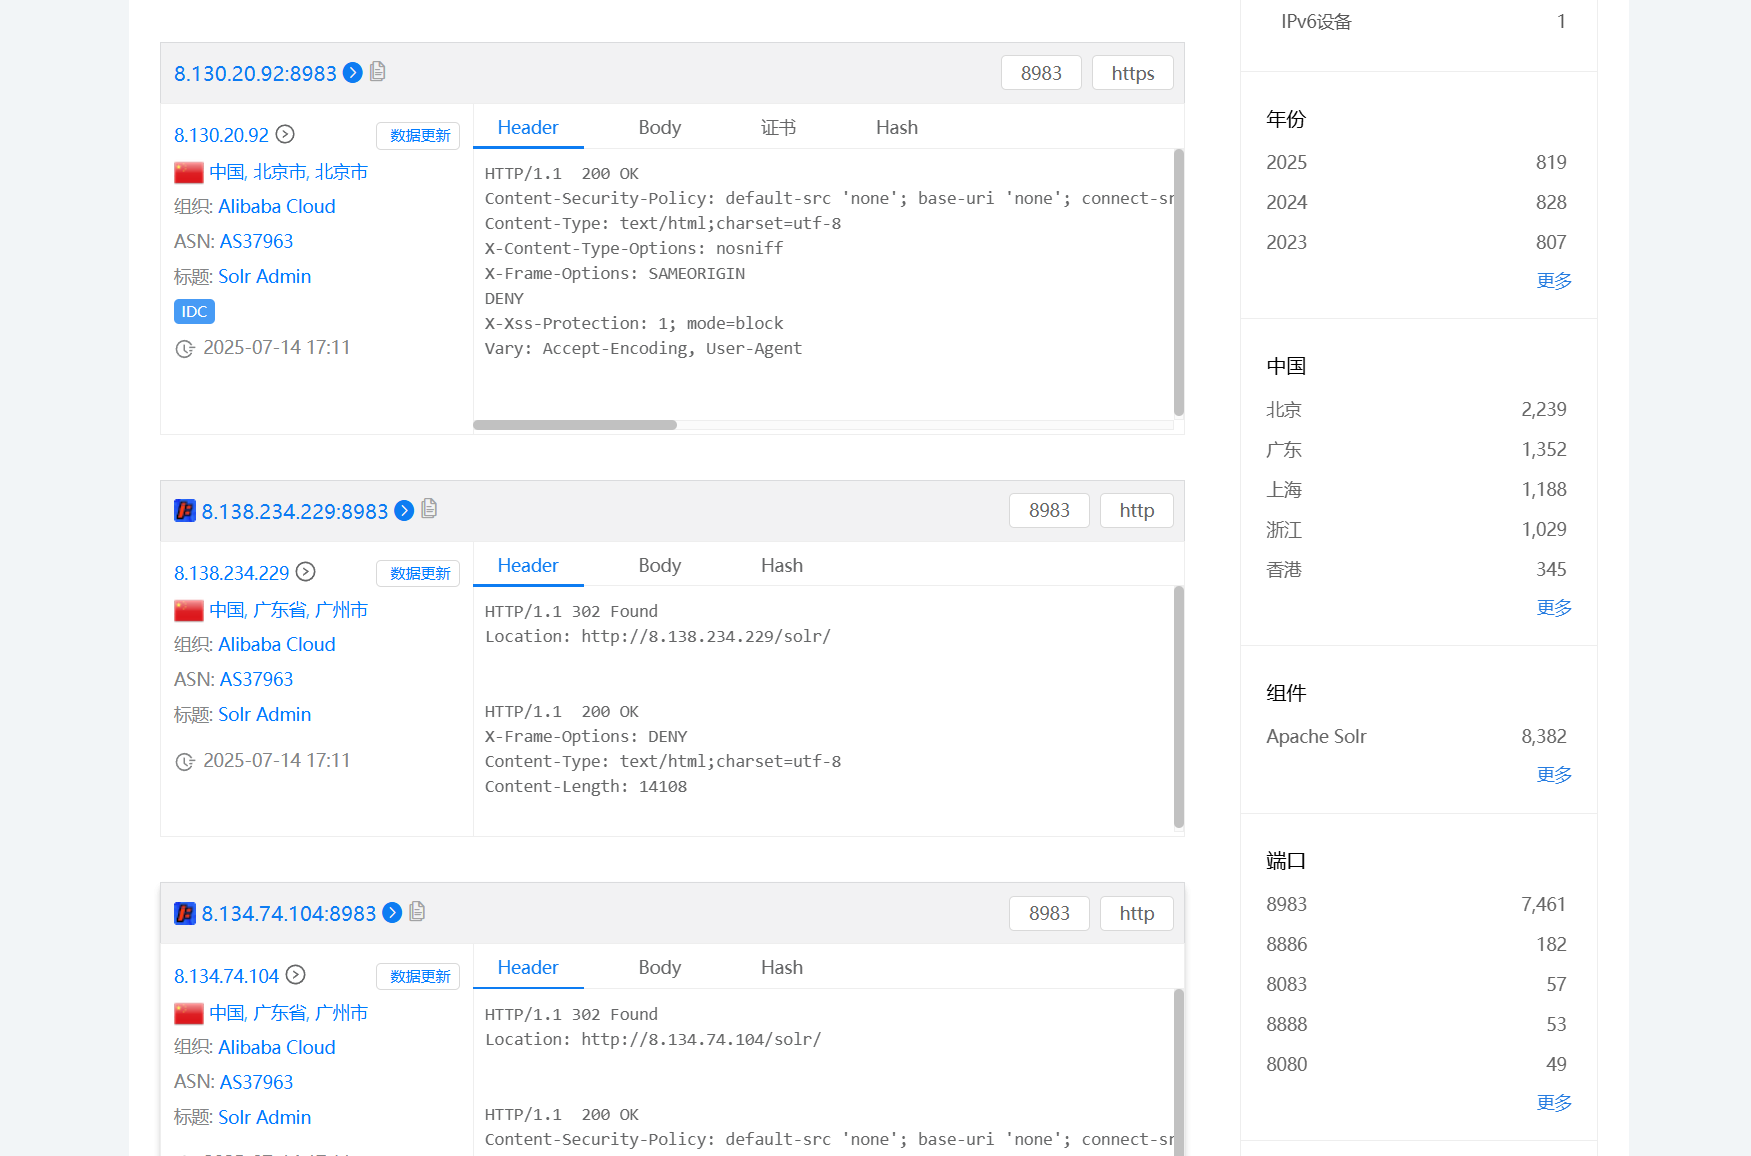Click 中国, 北京市, 北京市 location link
The width and height of the screenshot is (1751, 1156).
(288, 172)
